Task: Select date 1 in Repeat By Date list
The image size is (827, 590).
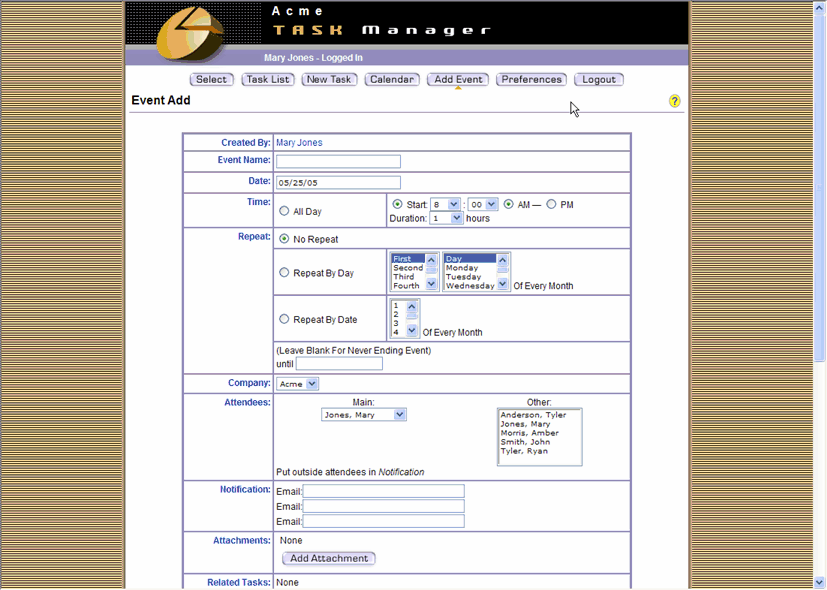Action: point(398,305)
